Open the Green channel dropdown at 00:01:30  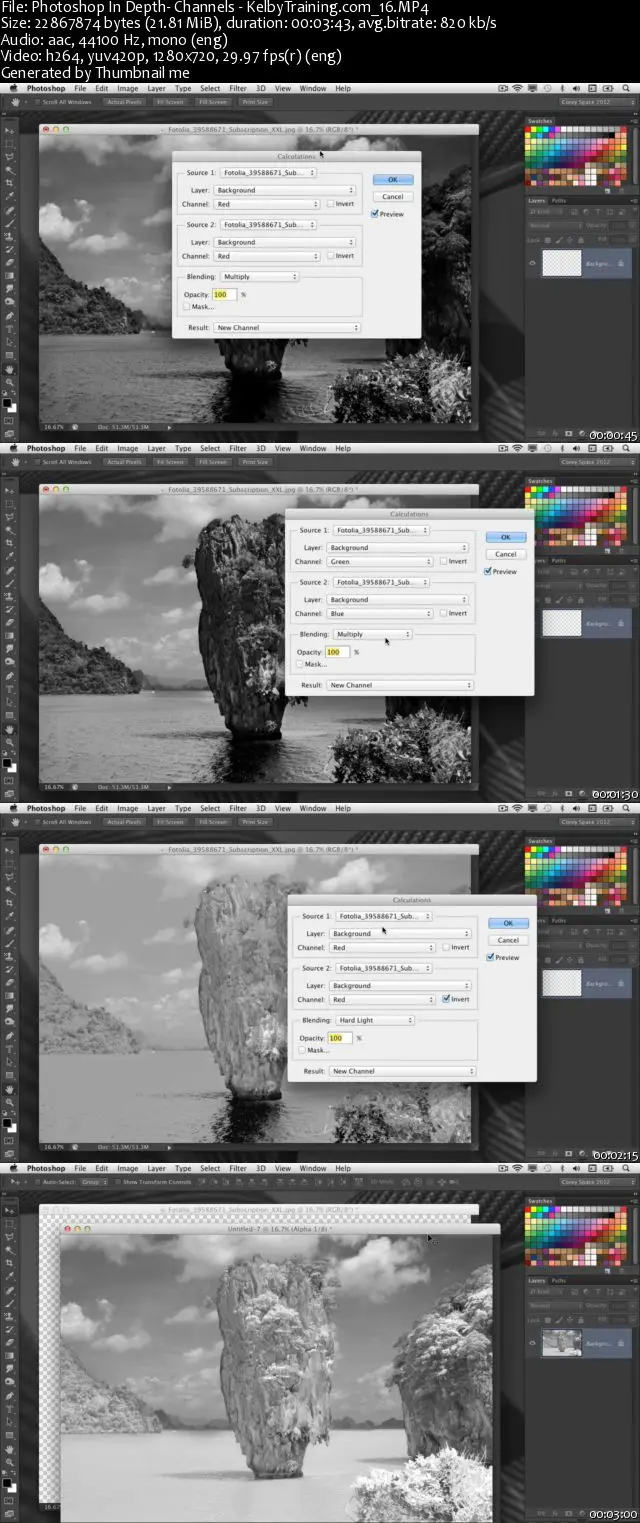pos(380,562)
